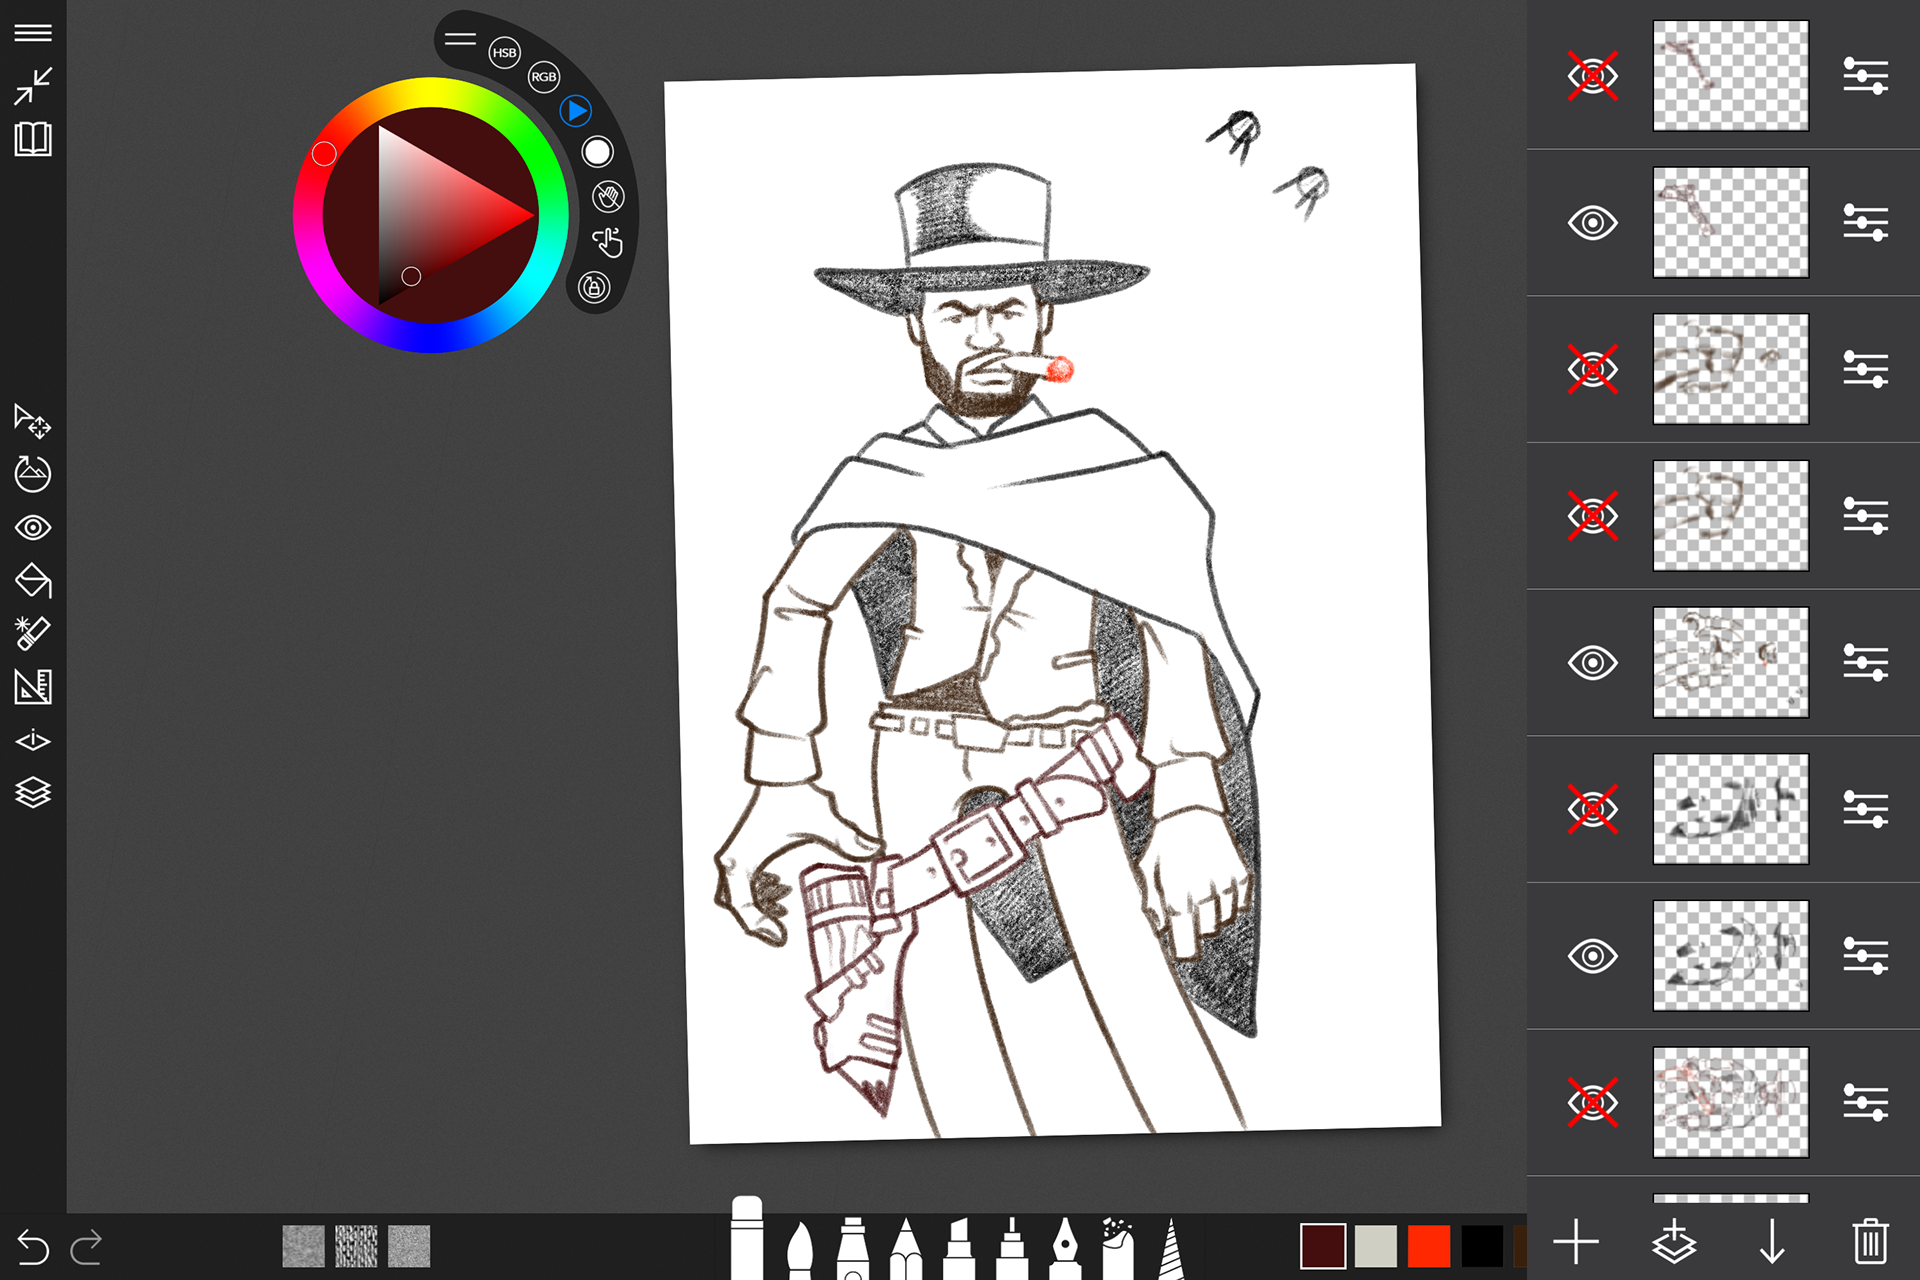Open the image import icon

(33, 474)
